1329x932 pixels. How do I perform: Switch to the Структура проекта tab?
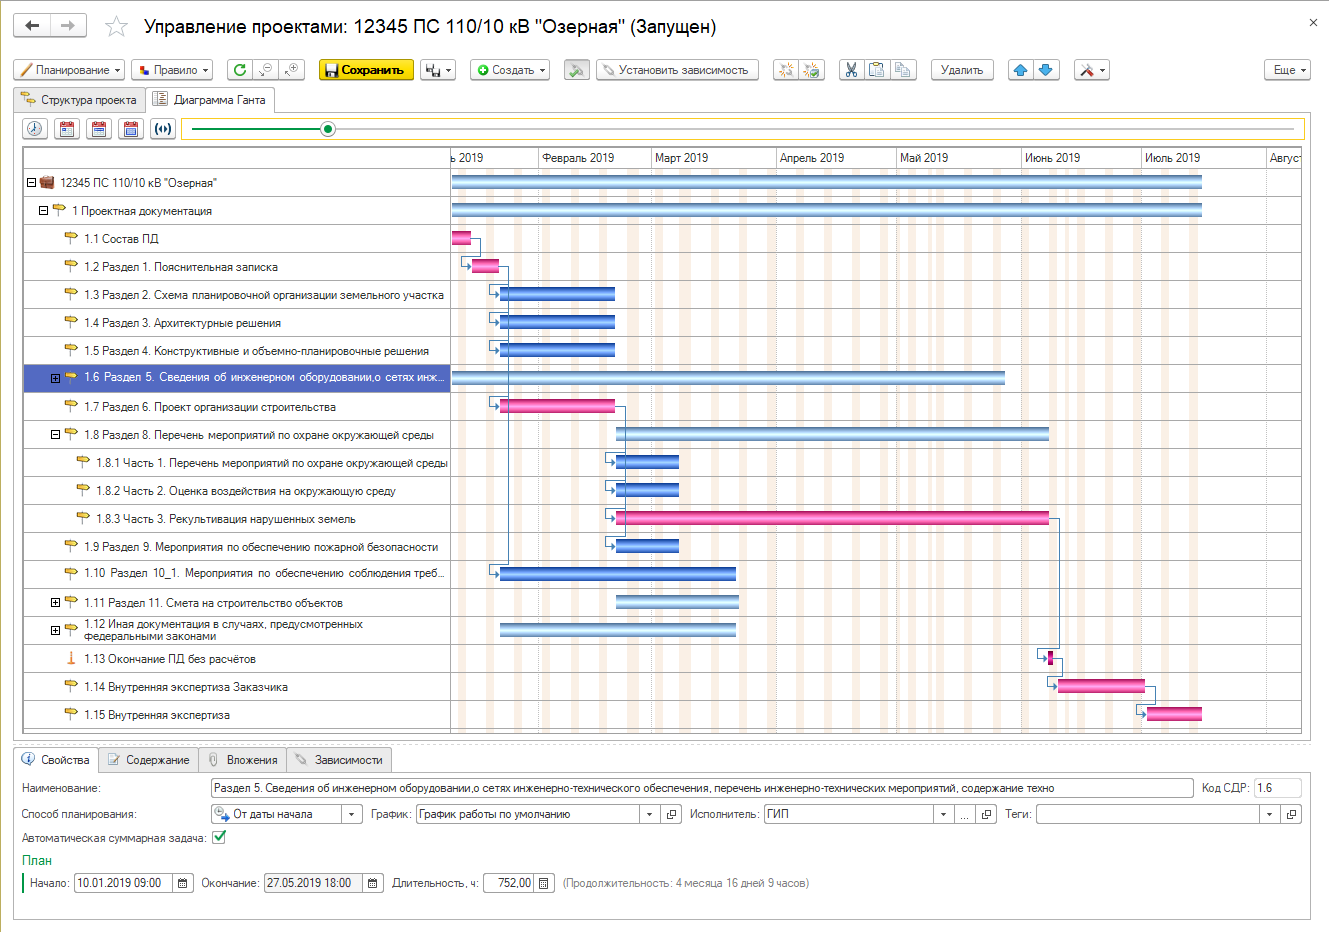(x=80, y=100)
